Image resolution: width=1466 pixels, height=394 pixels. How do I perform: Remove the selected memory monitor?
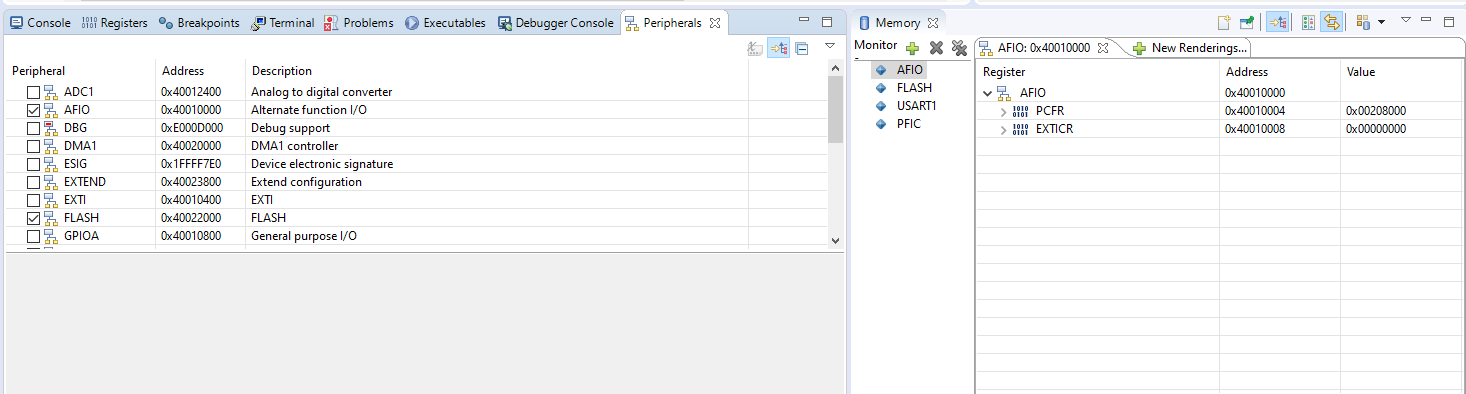click(936, 48)
